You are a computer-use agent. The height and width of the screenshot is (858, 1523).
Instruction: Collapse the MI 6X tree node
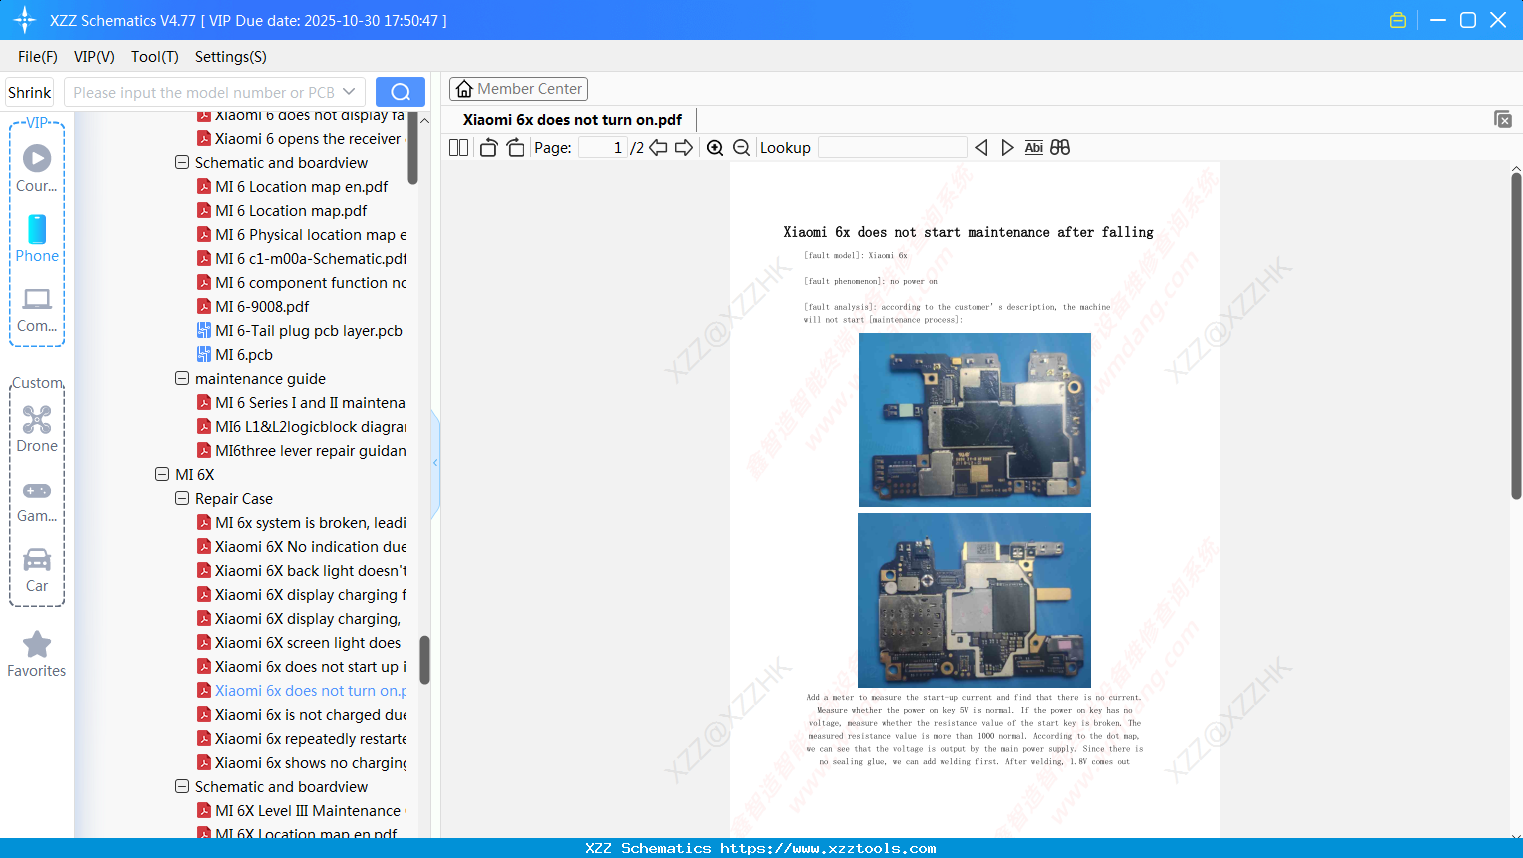pyautogui.click(x=162, y=474)
